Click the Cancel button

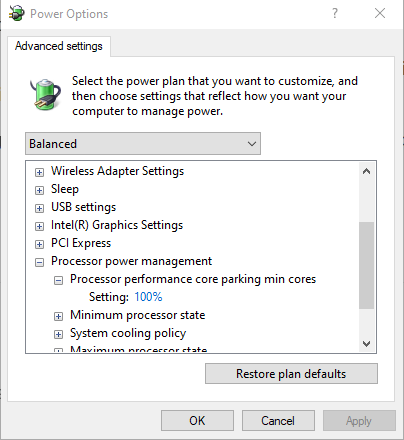278,421
